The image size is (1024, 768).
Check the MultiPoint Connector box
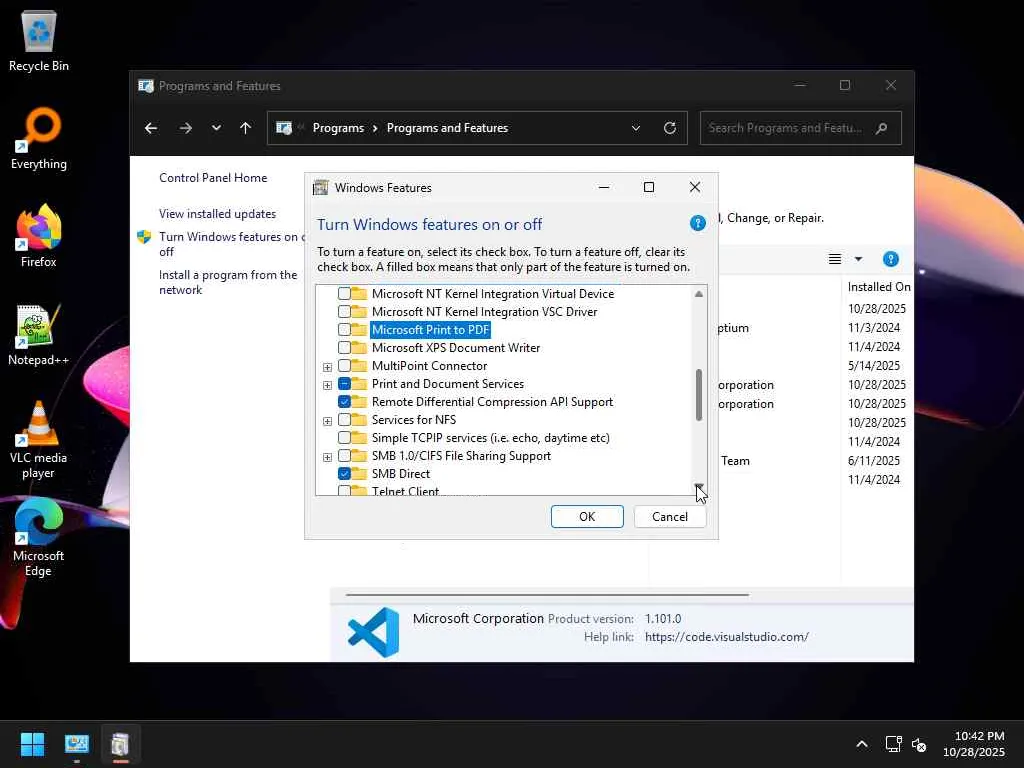click(344, 366)
